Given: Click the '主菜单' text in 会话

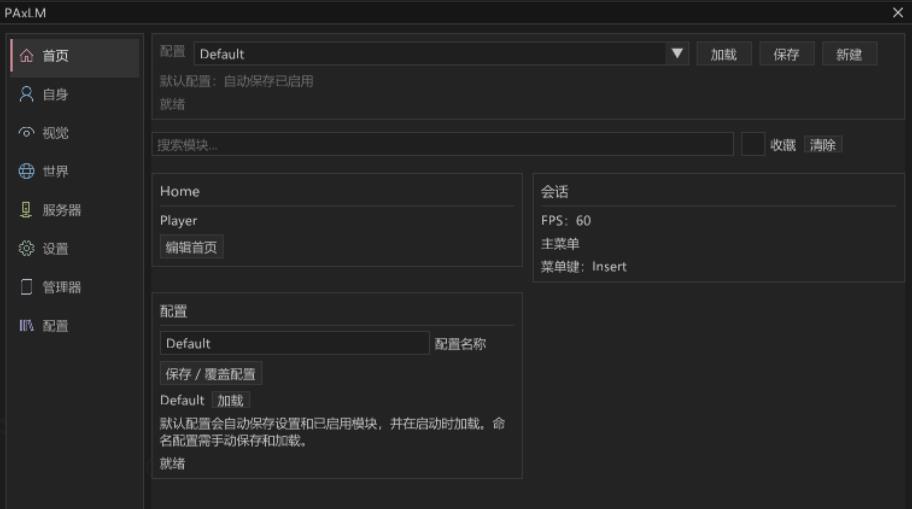Looking at the screenshot, I should click(560, 244).
